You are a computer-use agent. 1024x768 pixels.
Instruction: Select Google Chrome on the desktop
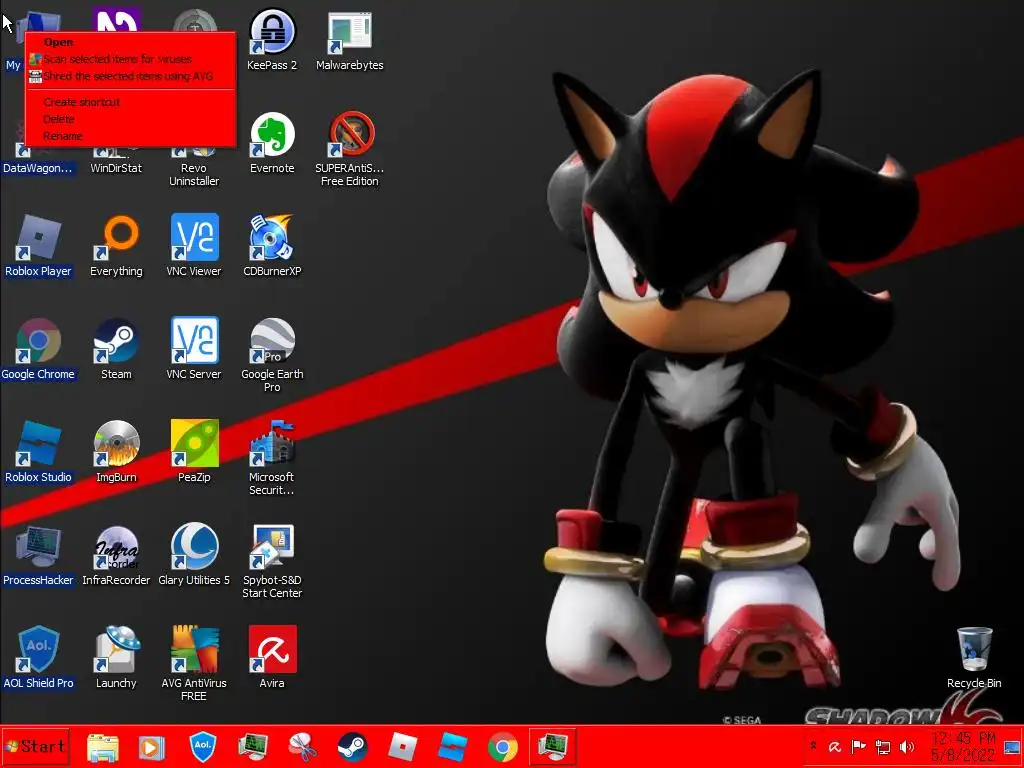pos(39,349)
